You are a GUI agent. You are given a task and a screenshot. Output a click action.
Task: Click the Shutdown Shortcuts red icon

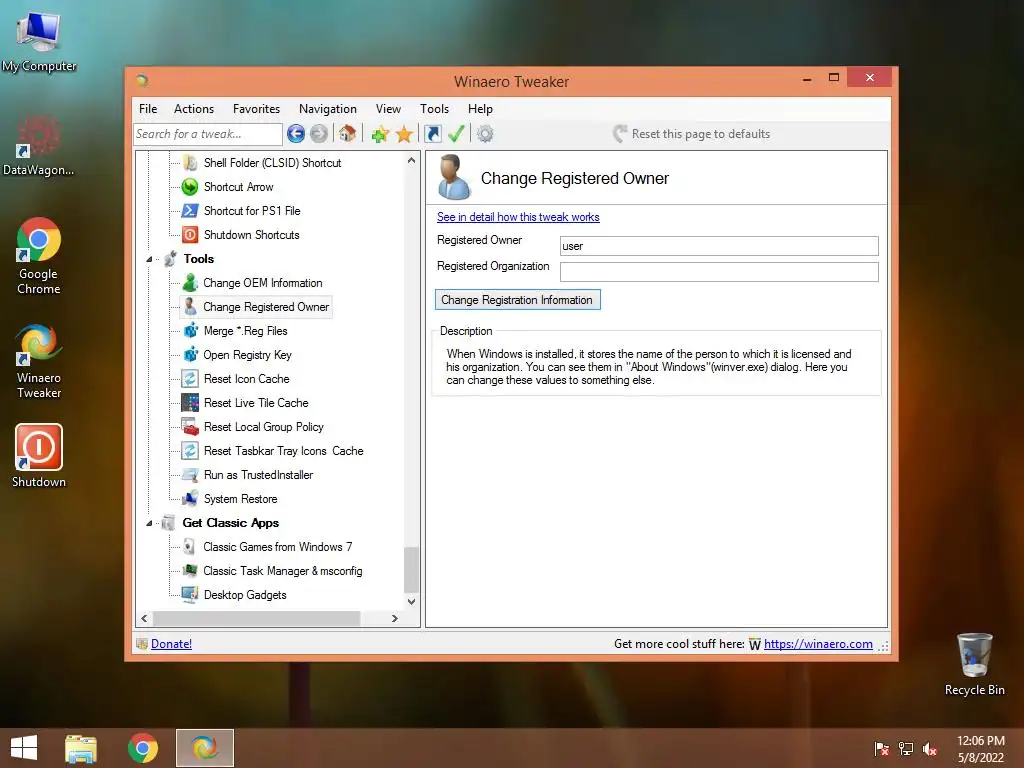pyautogui.click(x=190, y=234)
